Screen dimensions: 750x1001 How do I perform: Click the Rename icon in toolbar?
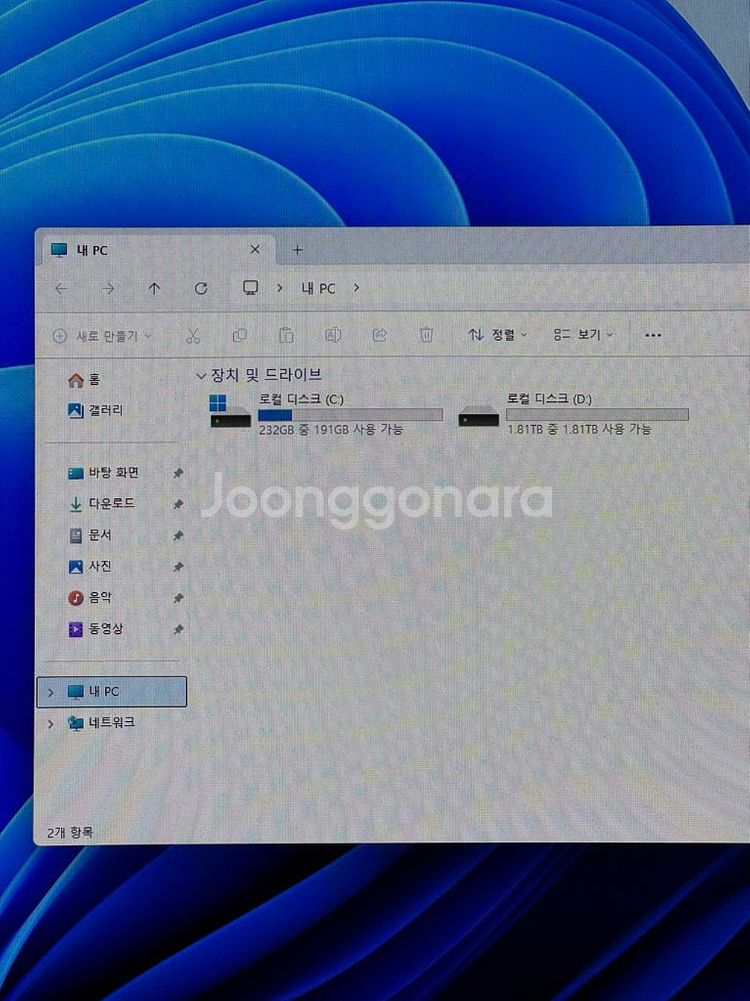333,335
